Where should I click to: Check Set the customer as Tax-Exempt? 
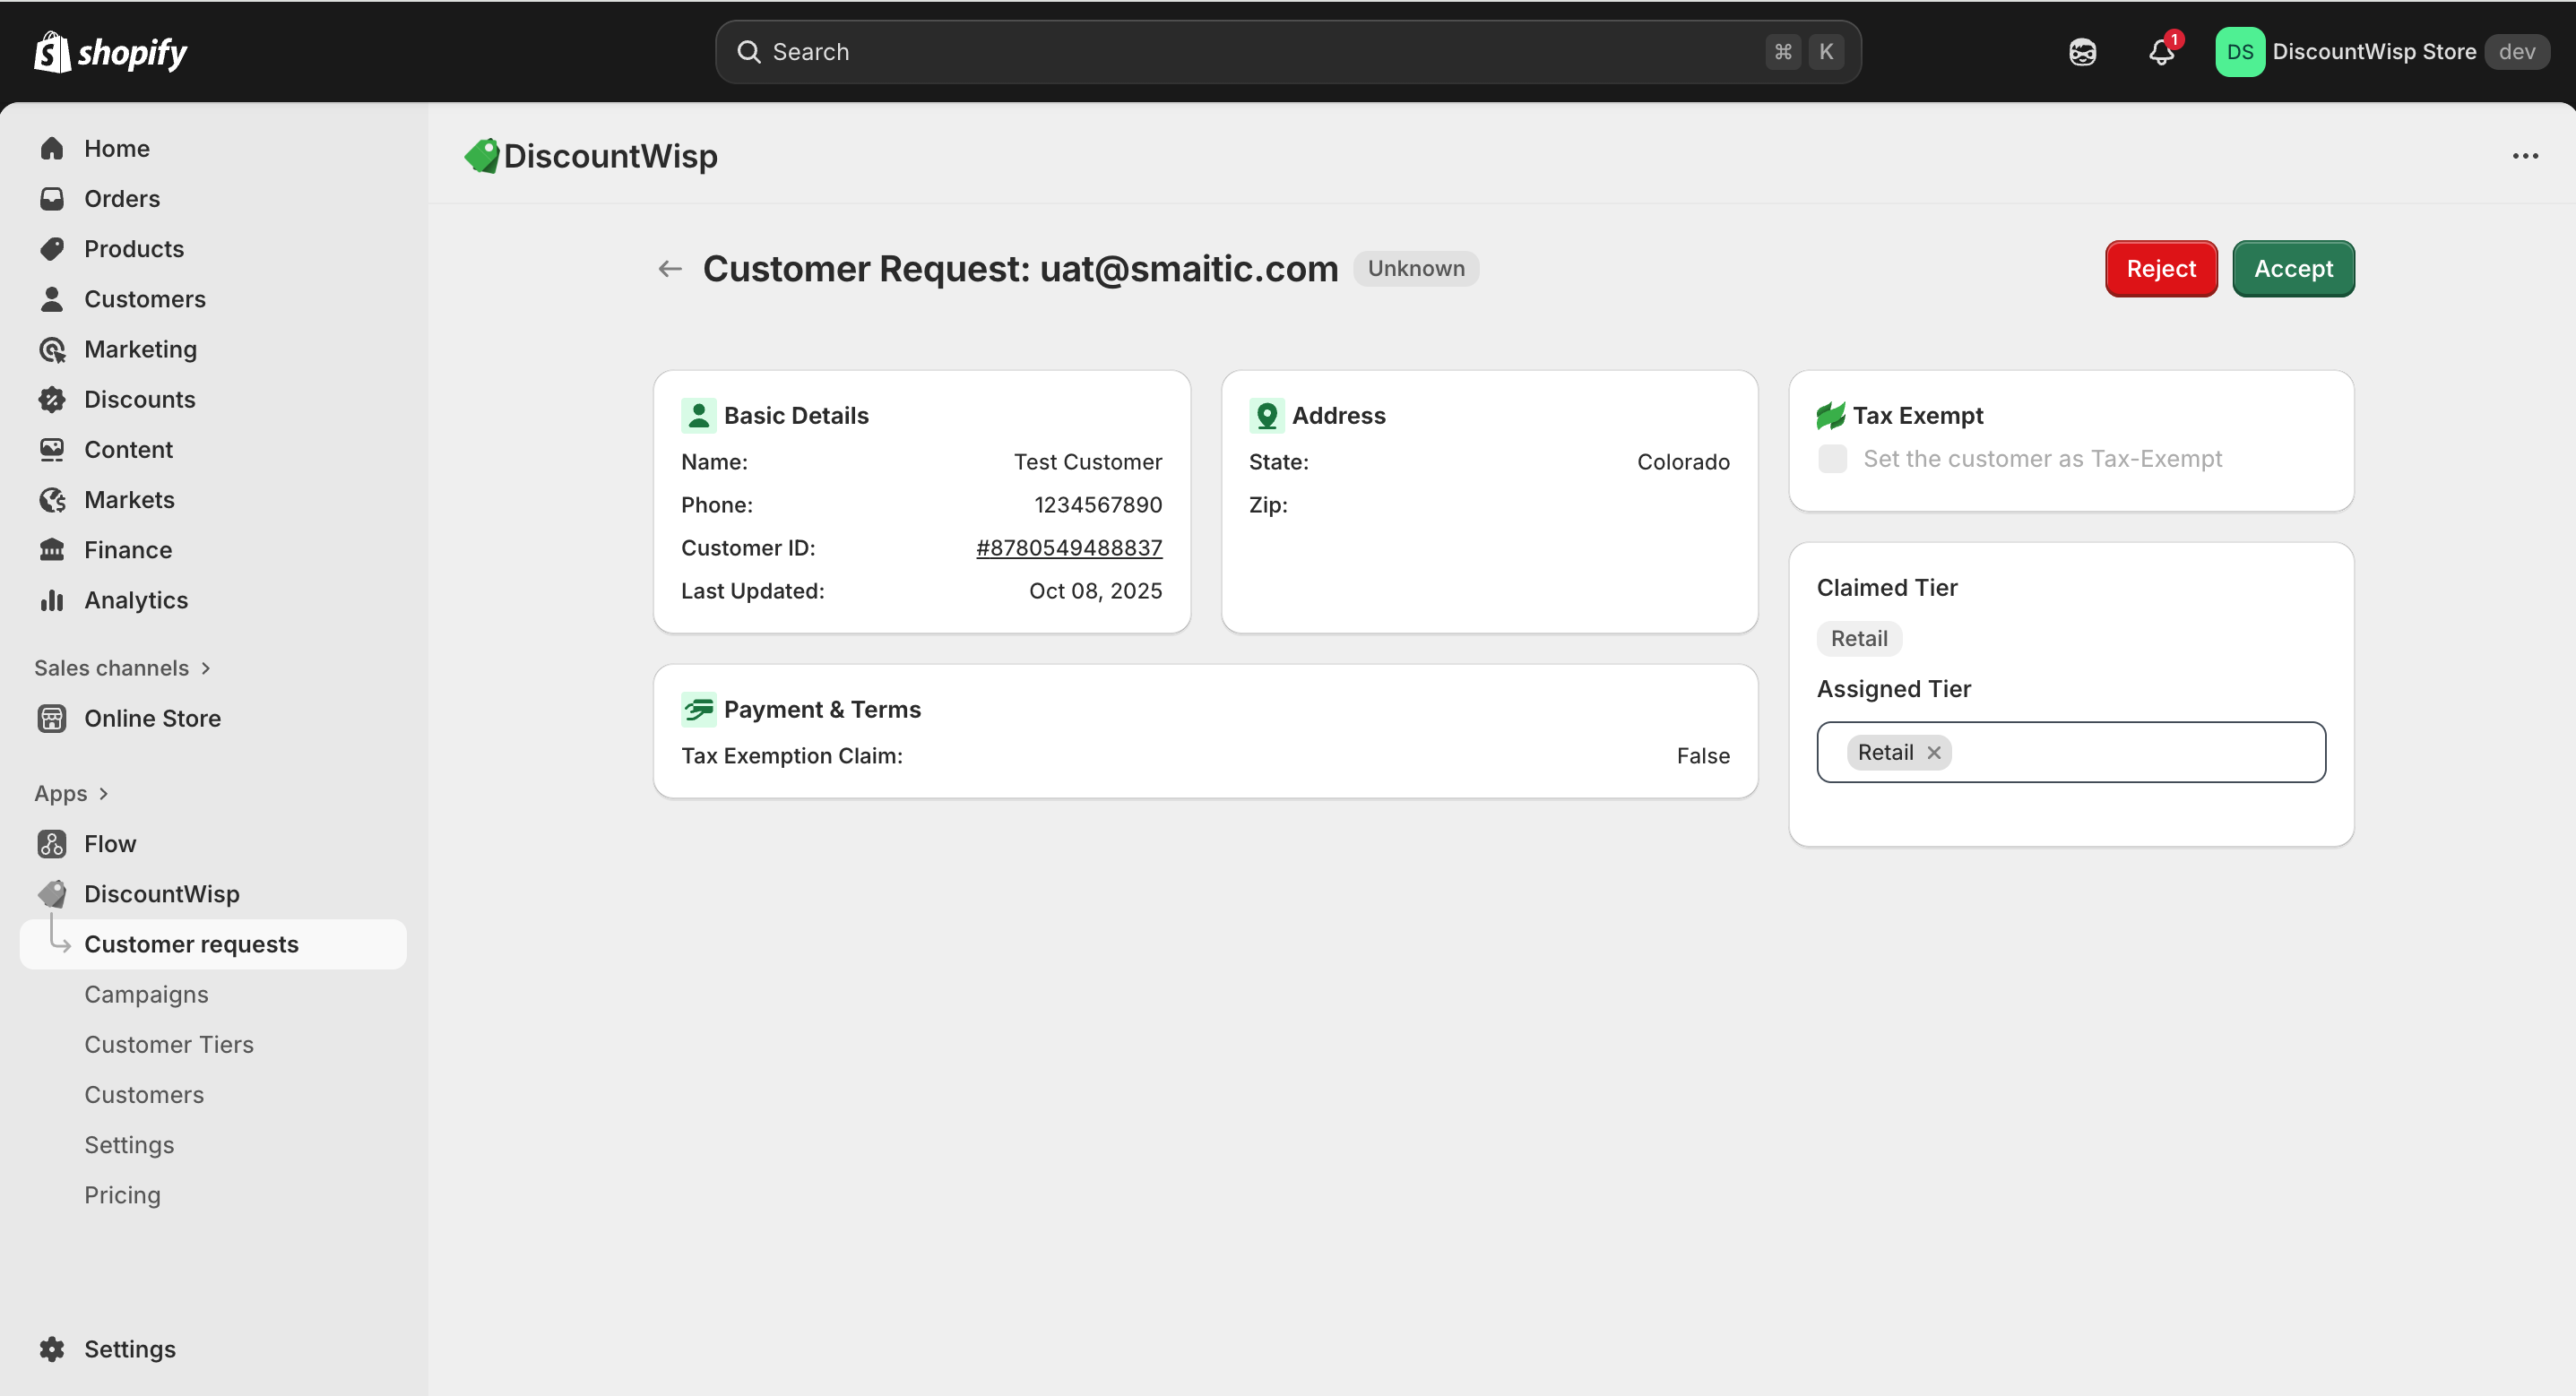click(1832, 459)
